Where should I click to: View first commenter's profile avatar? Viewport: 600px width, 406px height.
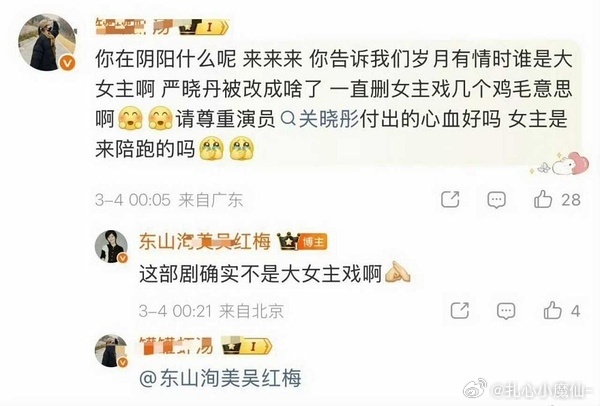pyautogui.click(x=47, y=42)
